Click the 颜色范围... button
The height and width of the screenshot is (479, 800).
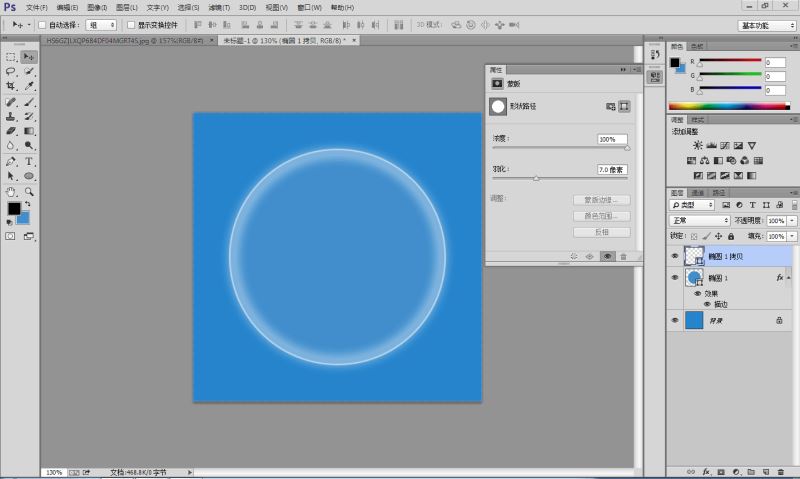(600, 216)
